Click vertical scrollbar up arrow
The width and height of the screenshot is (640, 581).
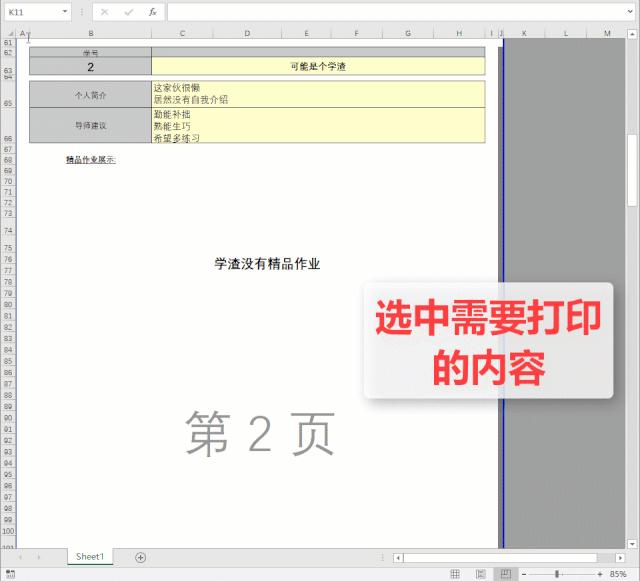pyautogui.click(x=632, y=34)
